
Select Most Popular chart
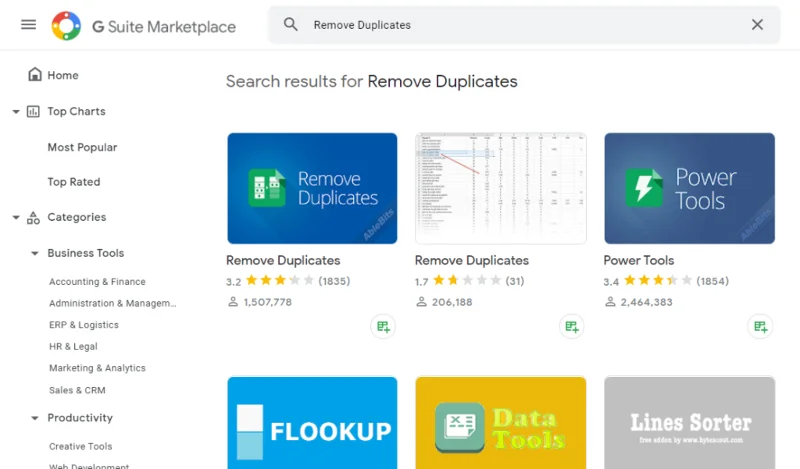point(82,147)
